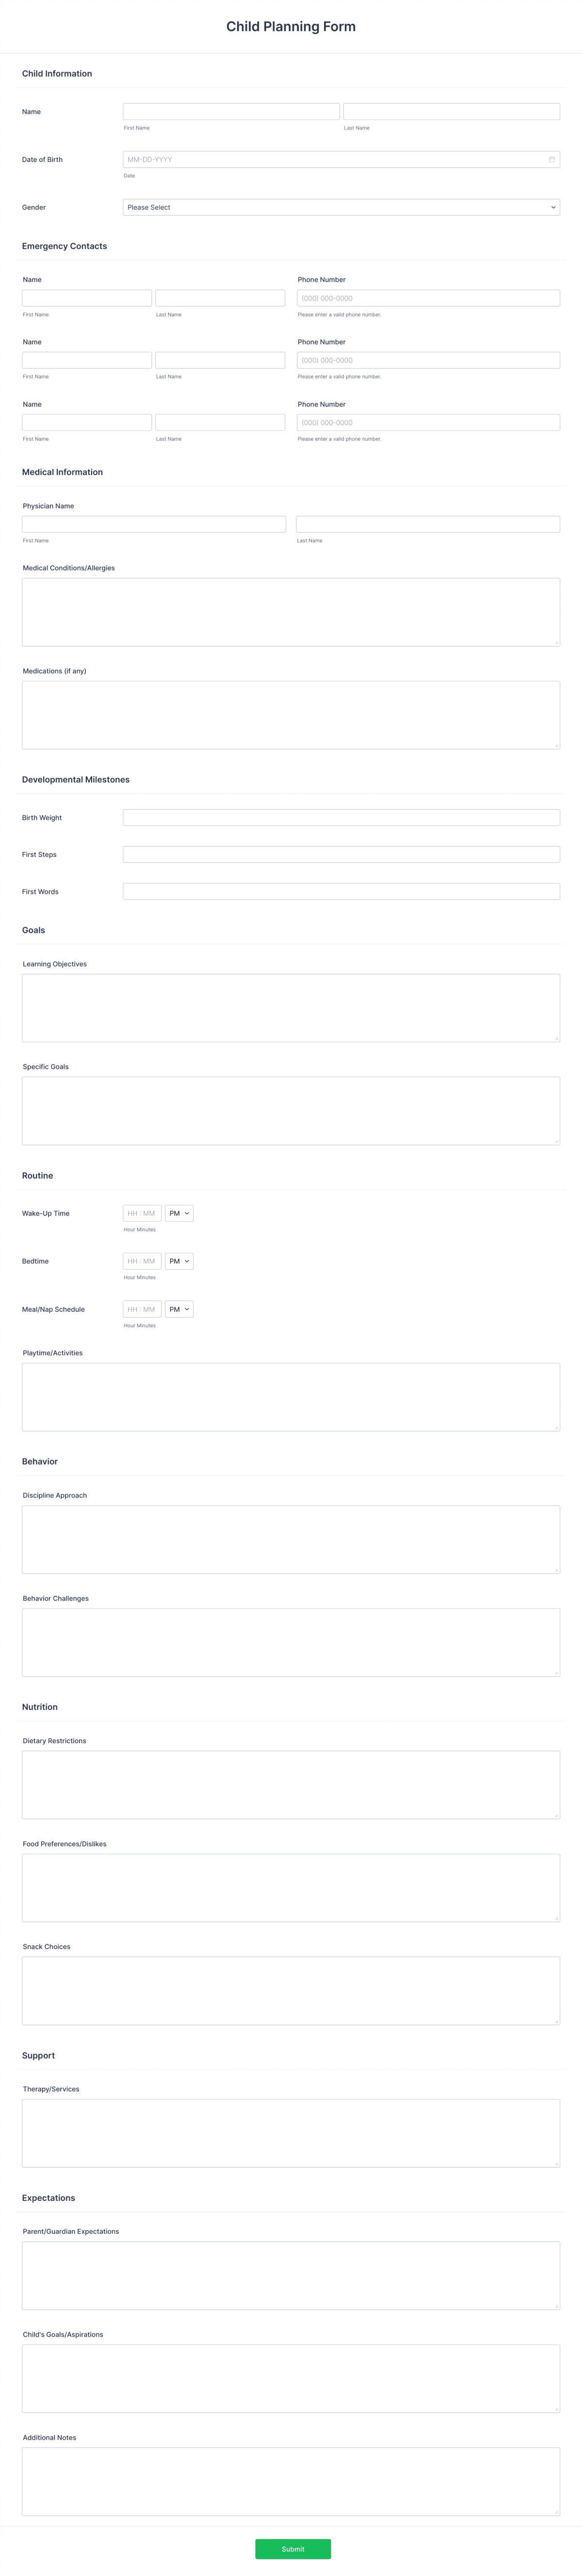Click the second Emergency Contact's First Name field

tap(86, 360)
